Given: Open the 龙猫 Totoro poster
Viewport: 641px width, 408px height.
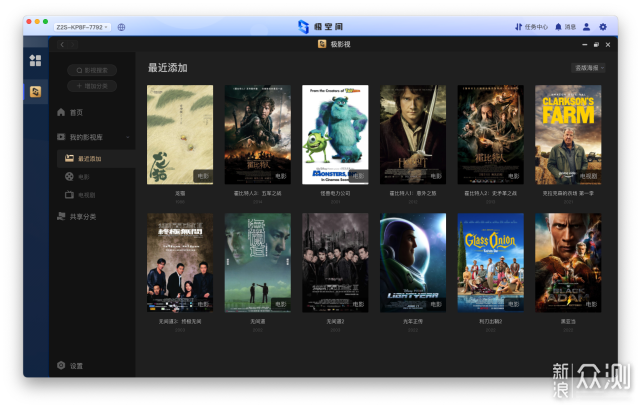Looking at the screenshot, I should [x=180, y=135].
